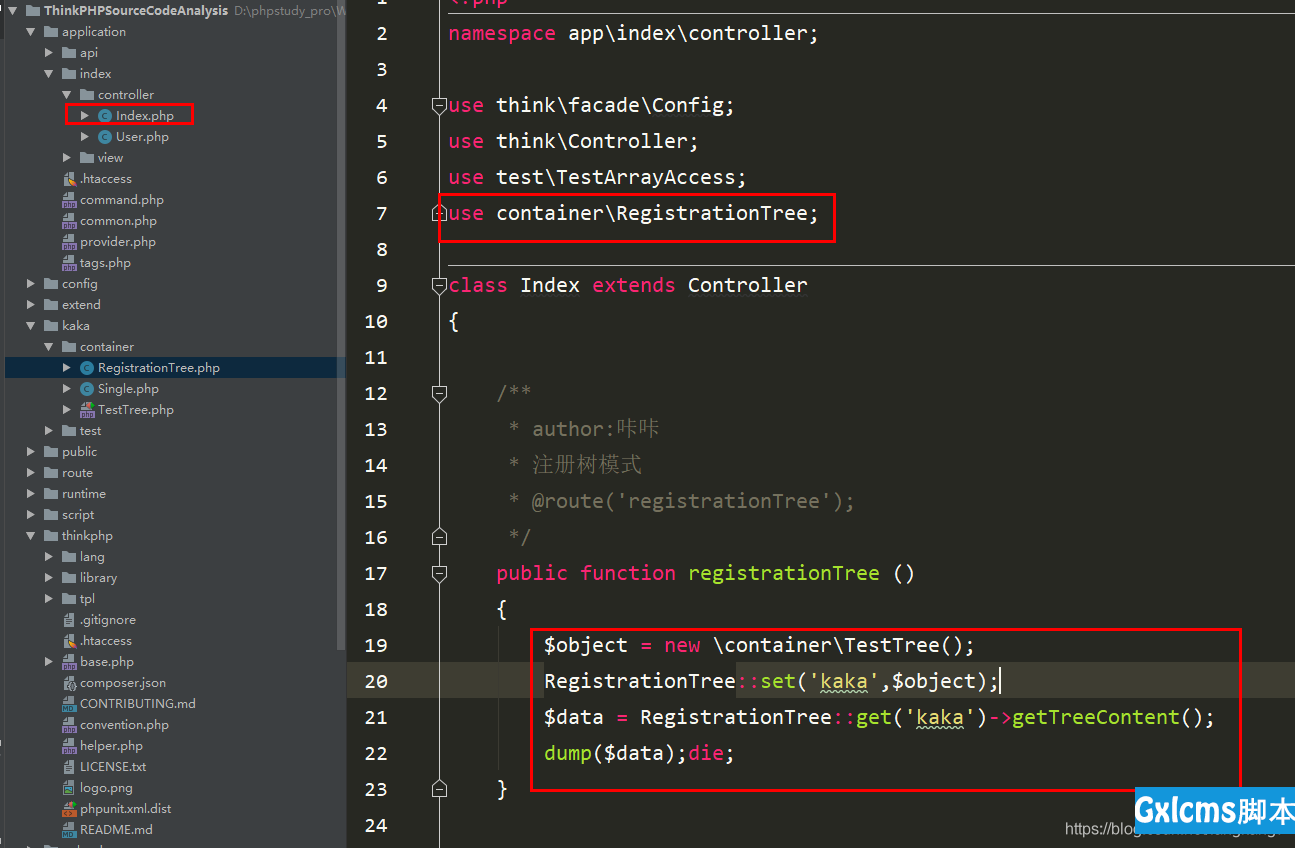1295x848 pixels.
Task: Select the lang folder
Action: [92, 557]
